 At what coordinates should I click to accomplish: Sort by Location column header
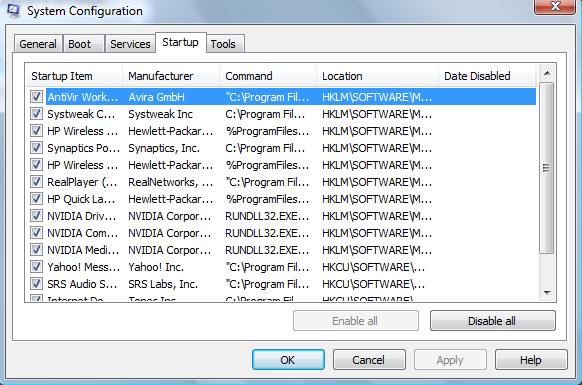(377, 76)
